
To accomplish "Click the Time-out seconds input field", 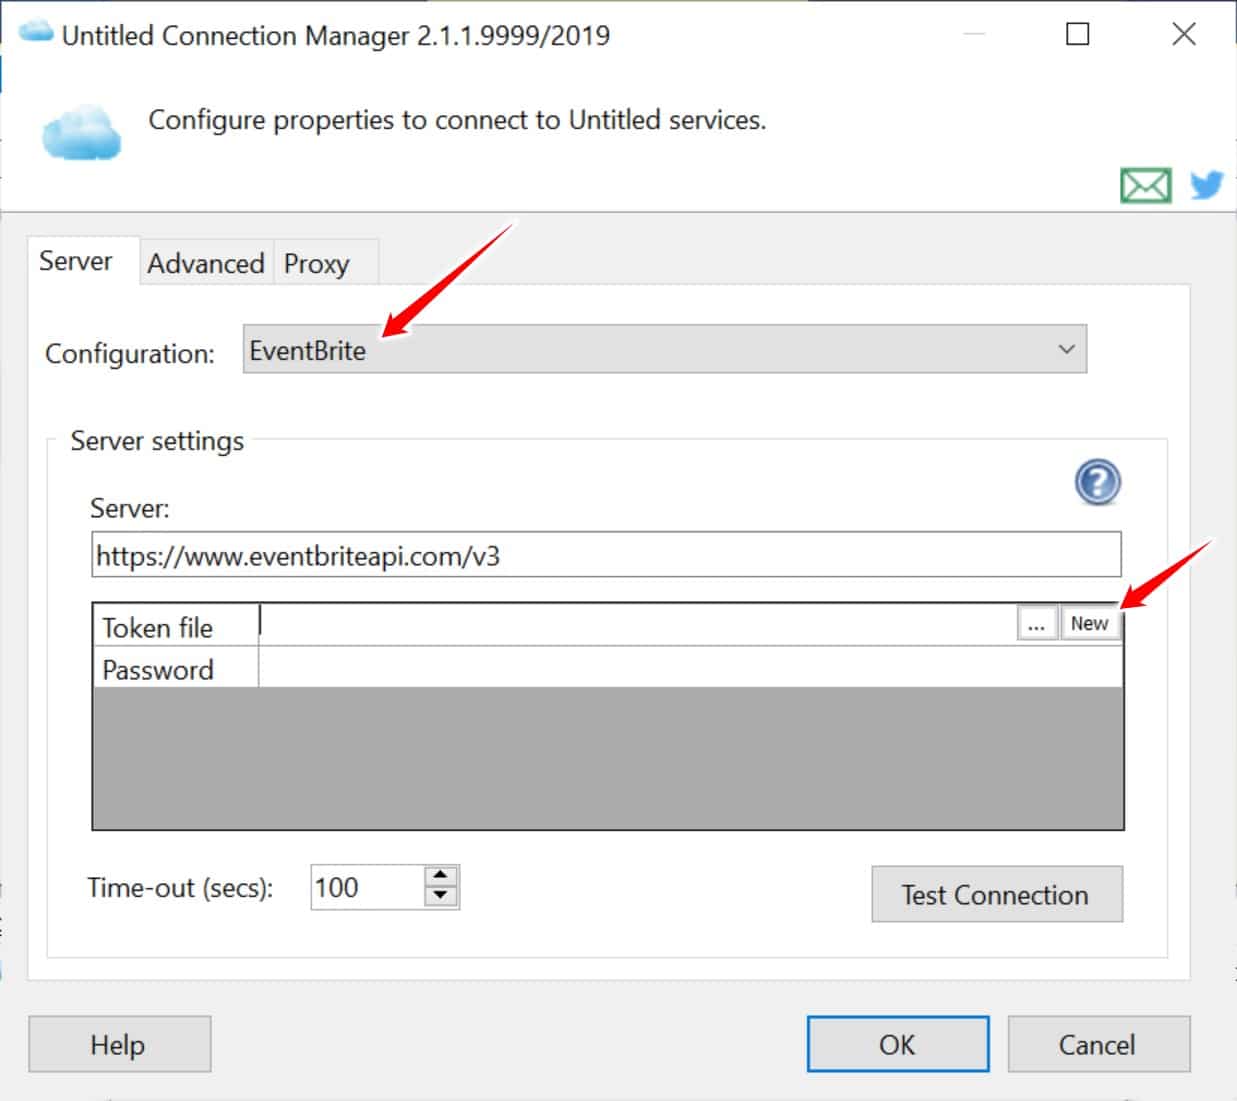I will pyautogui.click(x=367, y=887).
